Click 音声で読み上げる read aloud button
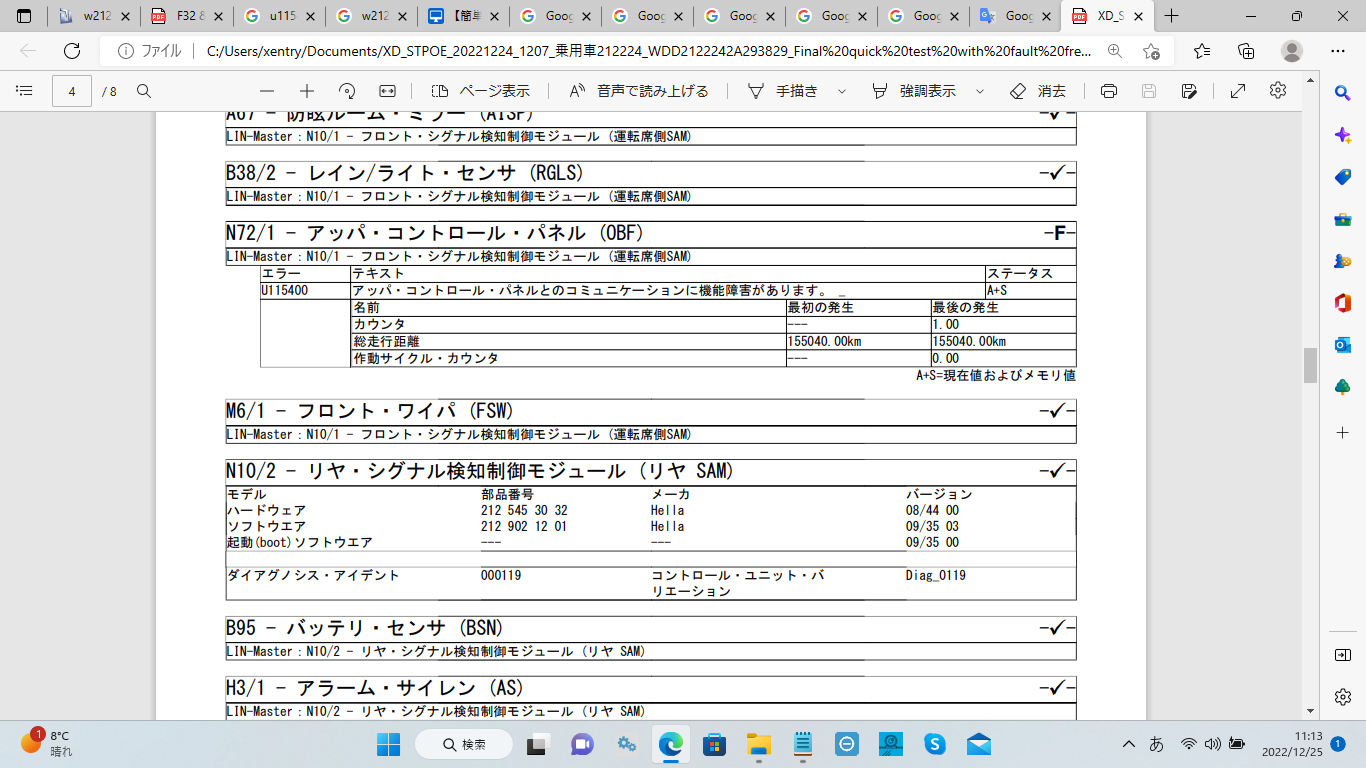This screenshot has height=768, width=1366. point(639,91)
